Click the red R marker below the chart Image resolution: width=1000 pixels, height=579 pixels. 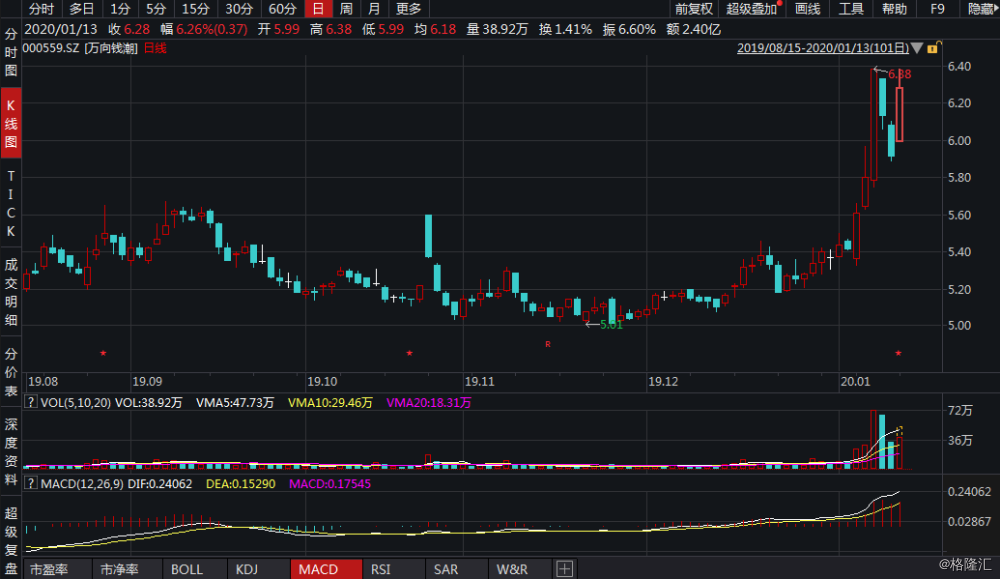548,344
